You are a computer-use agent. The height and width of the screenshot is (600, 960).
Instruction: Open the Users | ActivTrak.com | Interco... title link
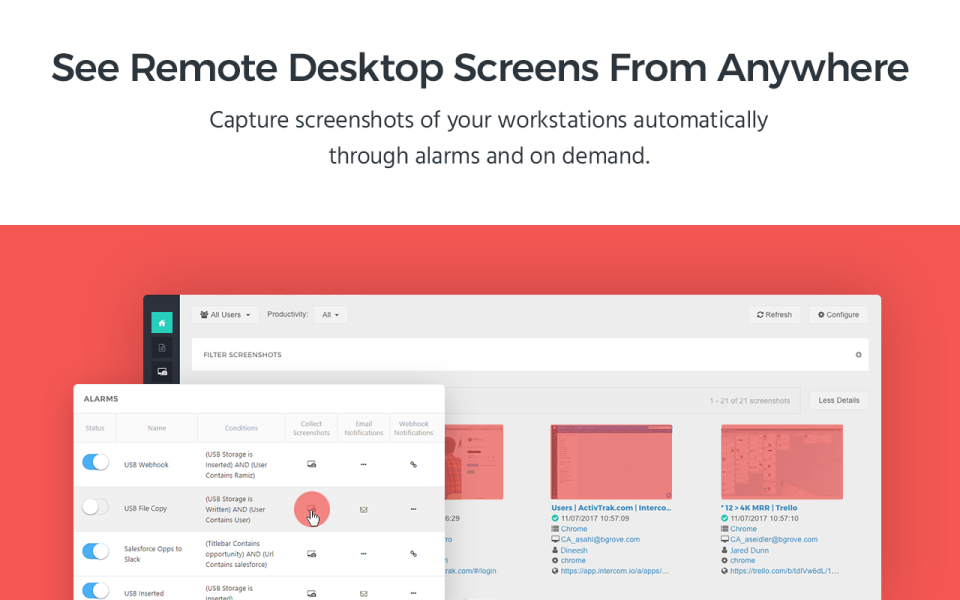point(611,508)
